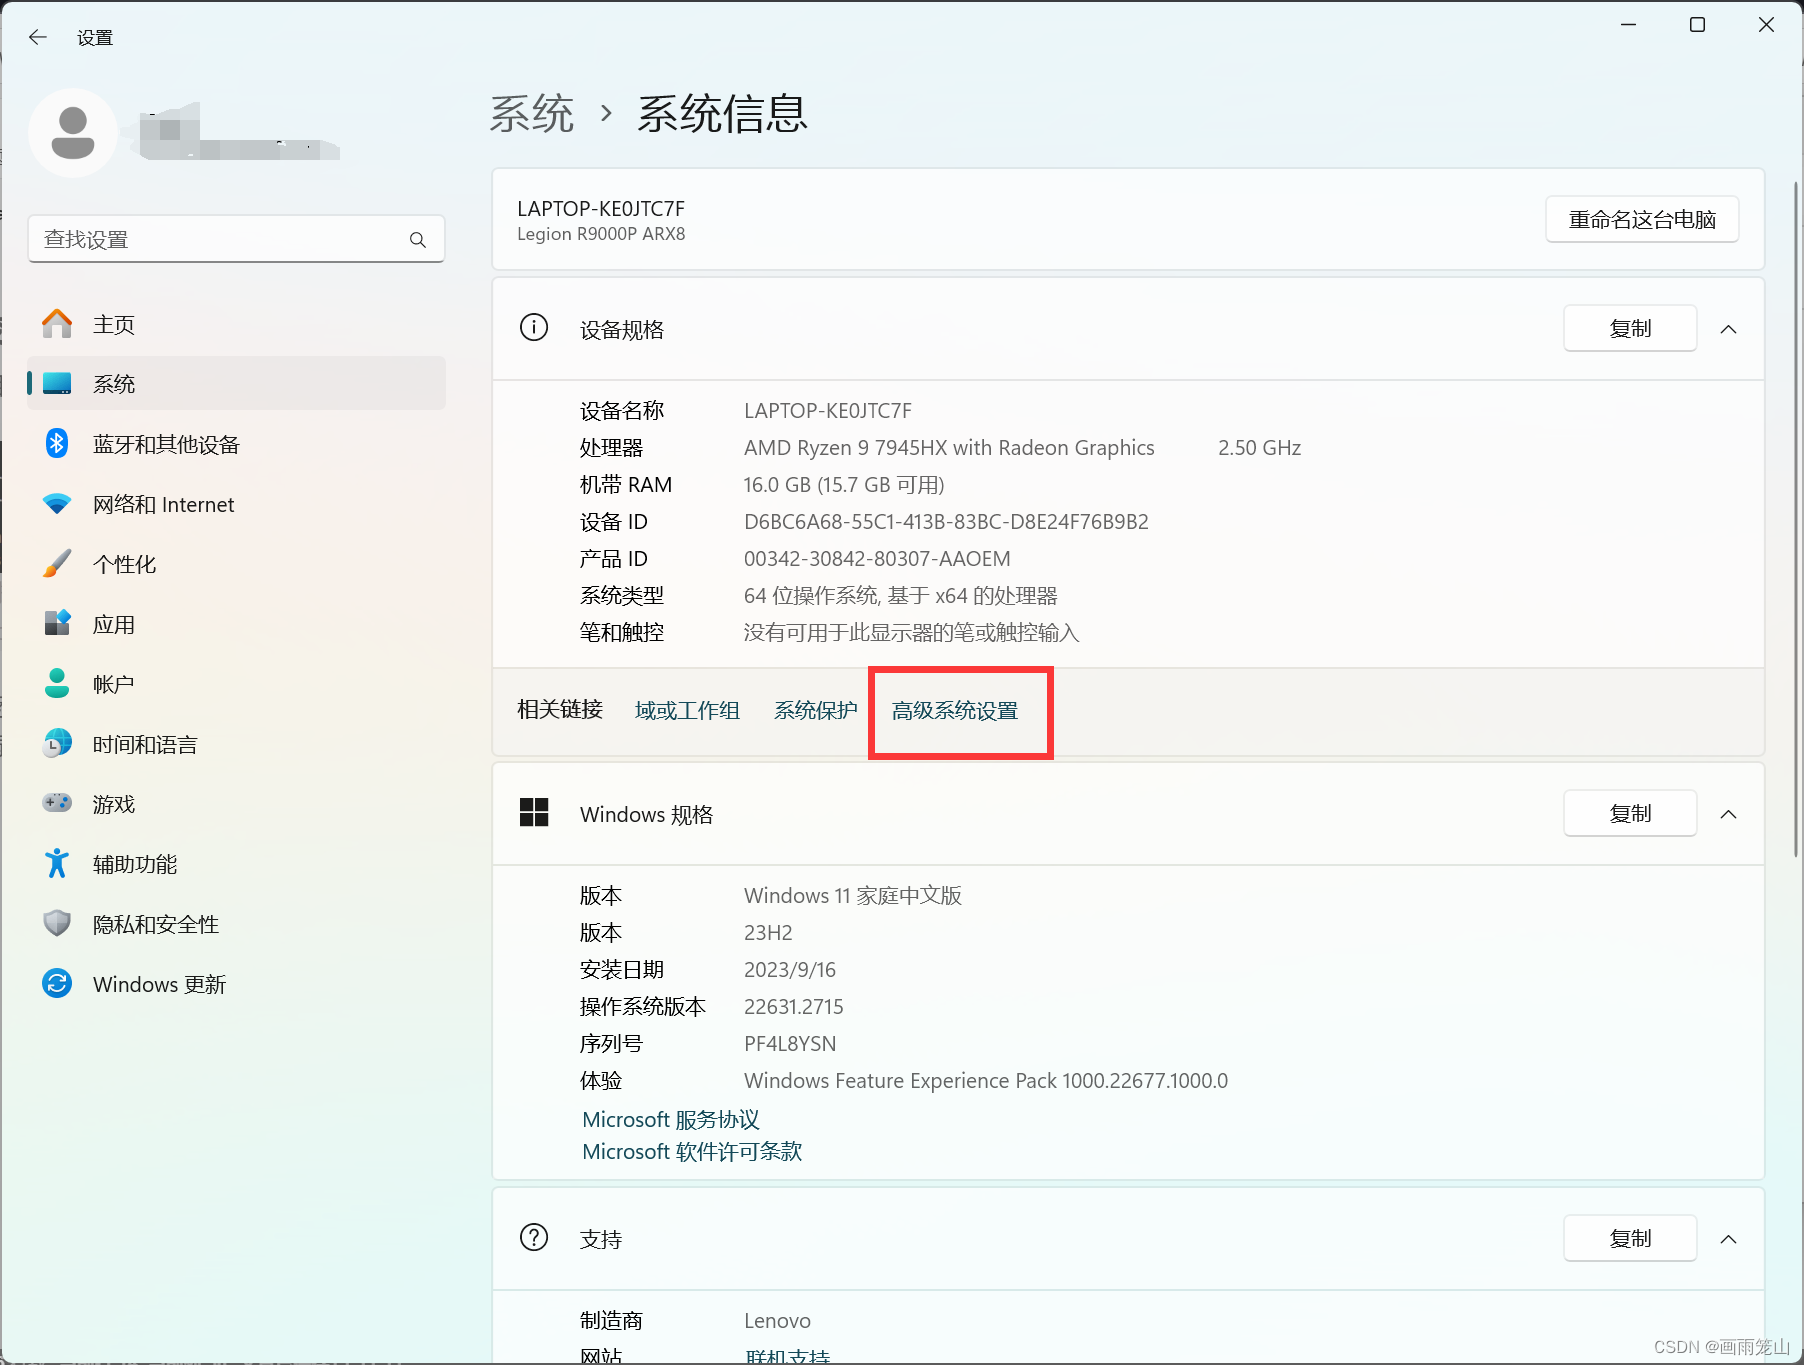Open 时间和语言 settings

[x=236, y=744]
